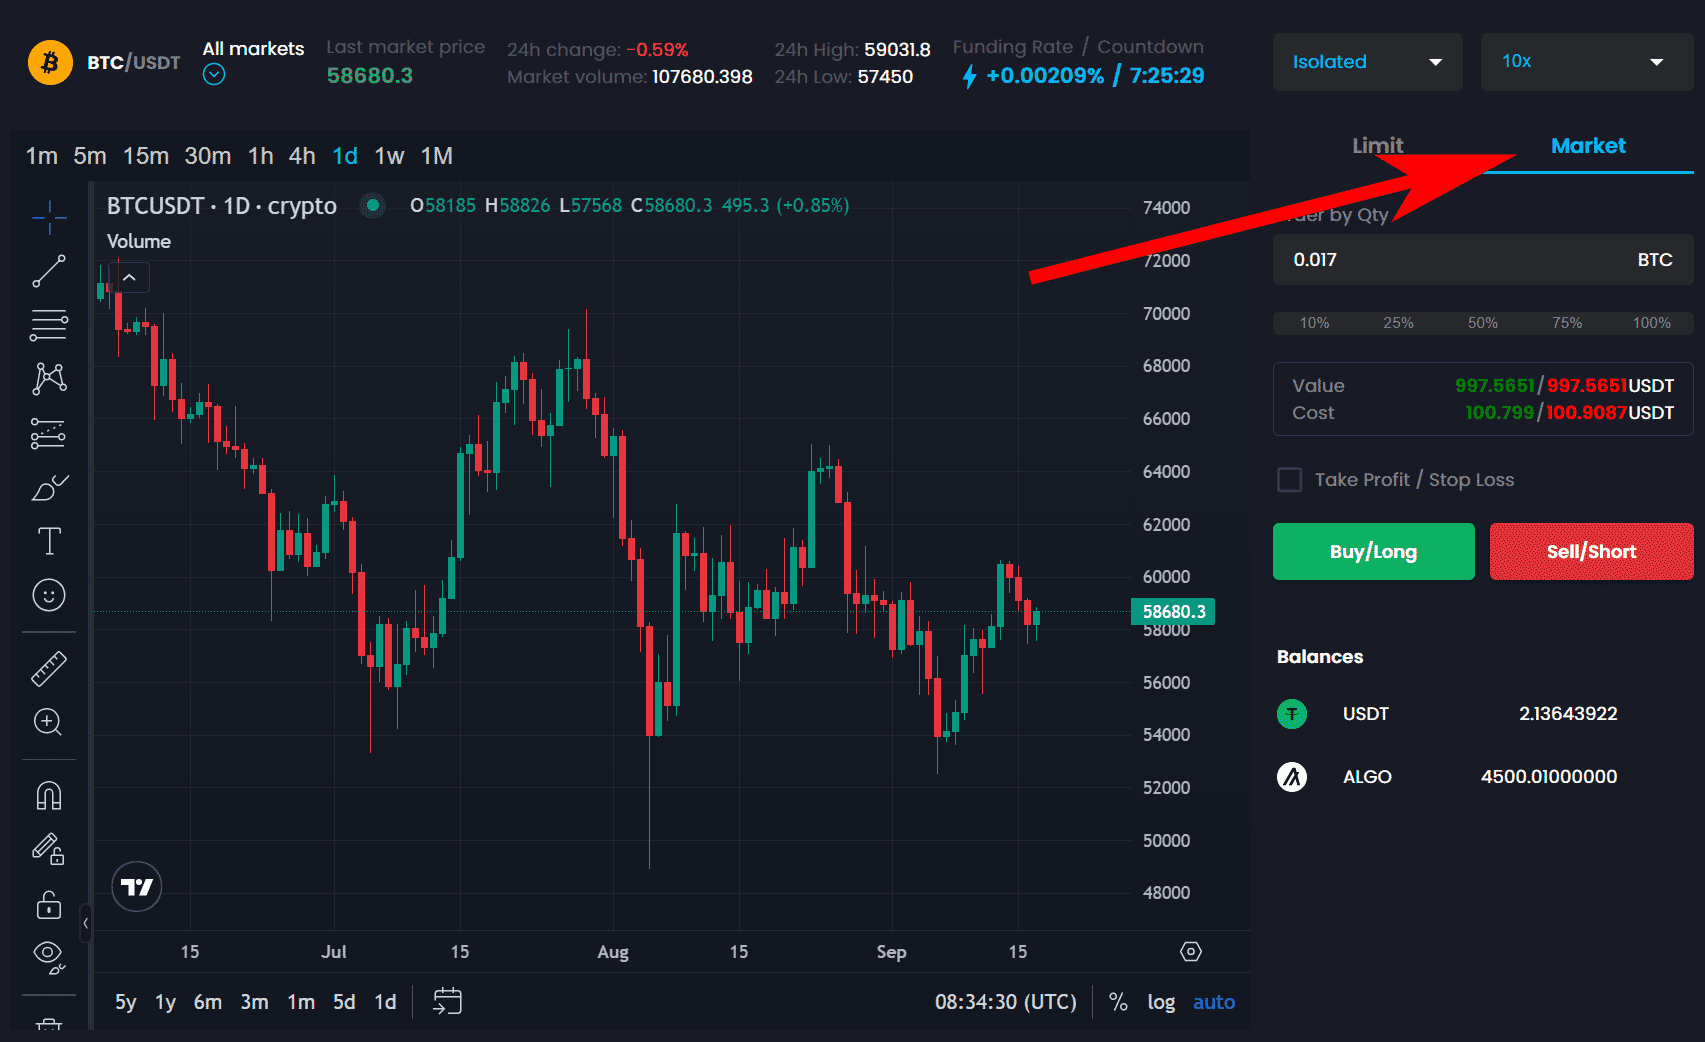1705x1042 pixels.
Task: Set order size to 10%
Action: (x=1314, y=323)
